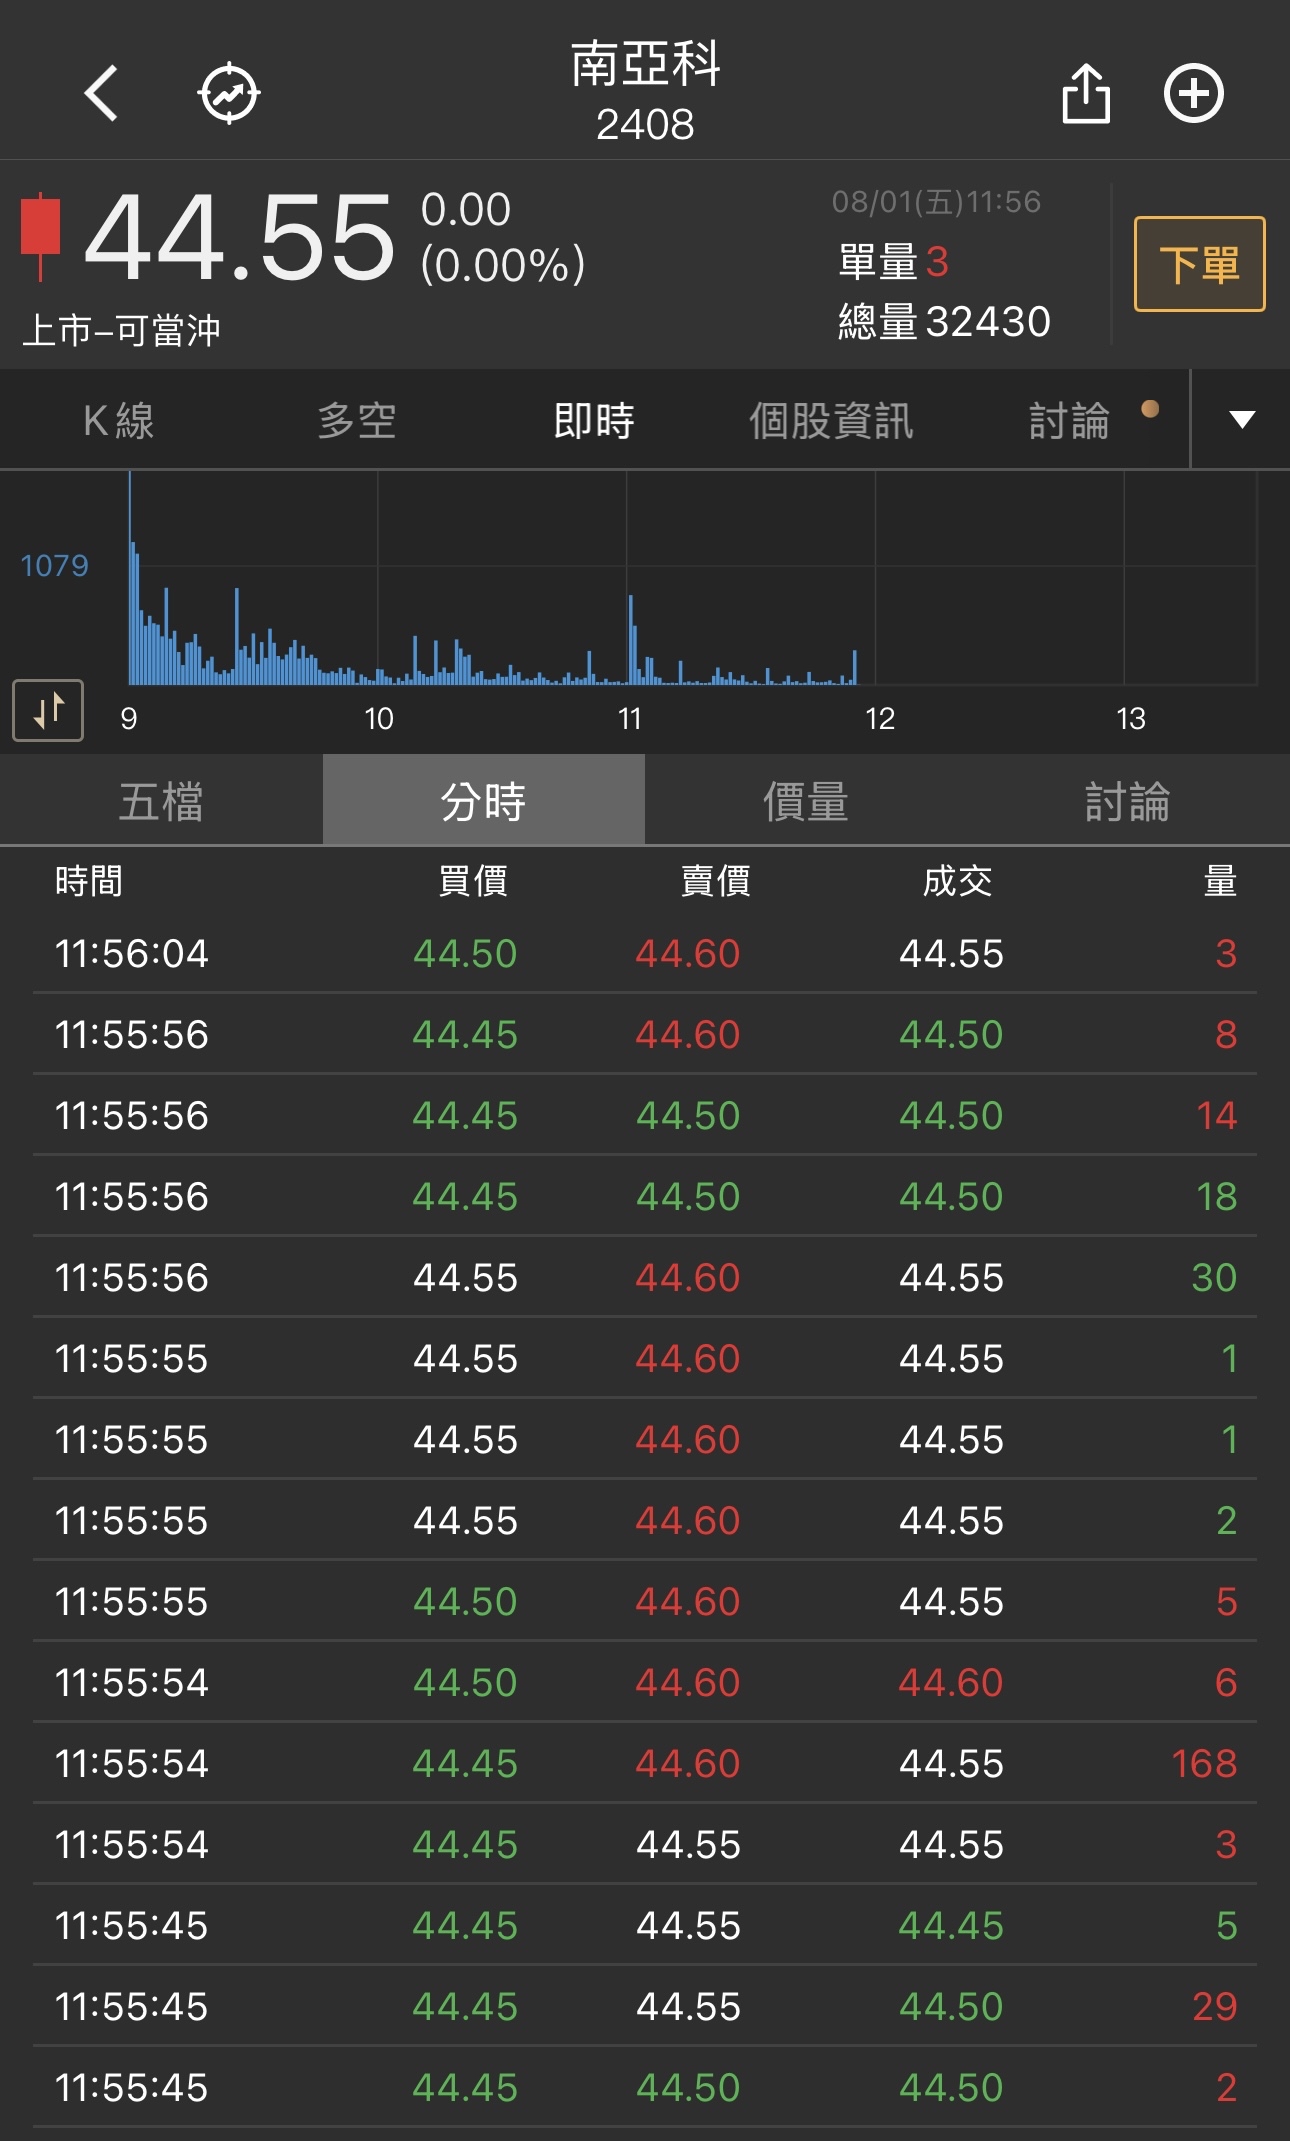Open the 討論 tab with notification dot

tap(1069, 420)
